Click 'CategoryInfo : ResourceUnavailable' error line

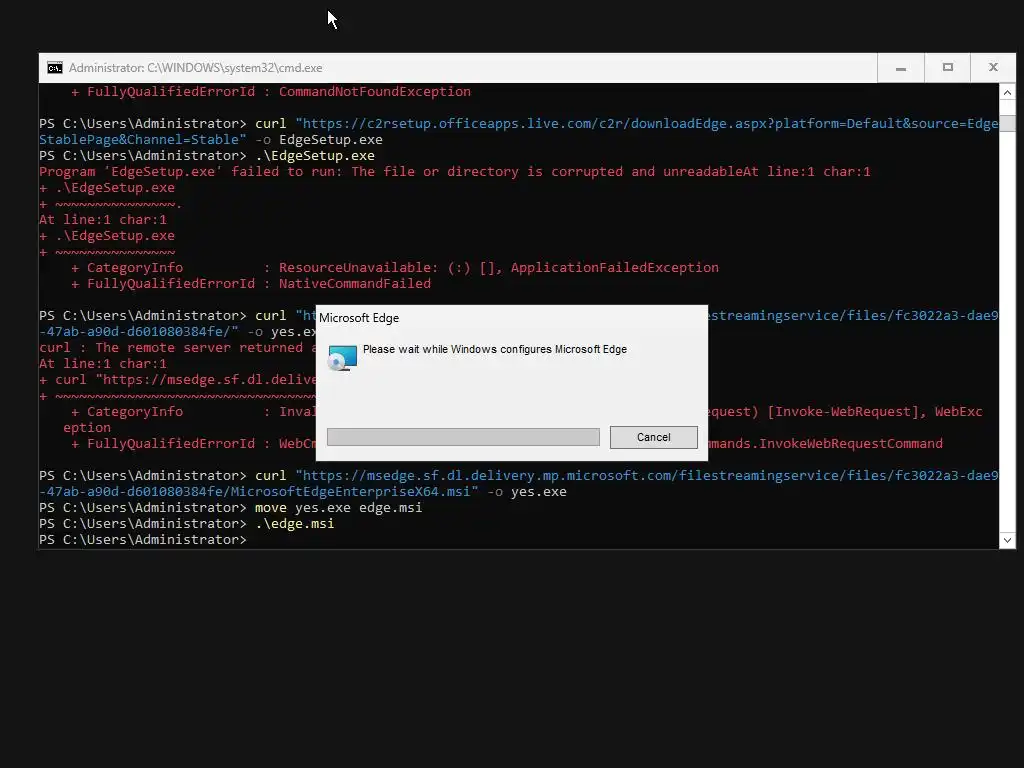pos(394,268)
